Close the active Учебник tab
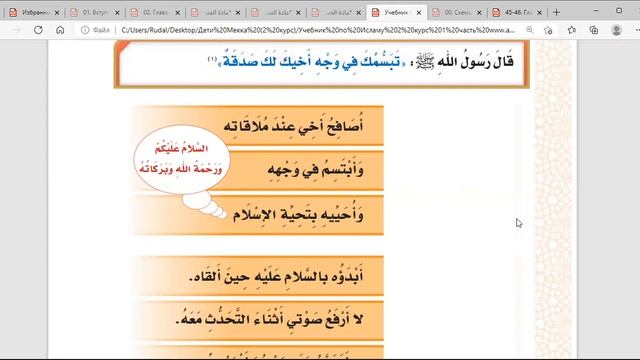 tap(419, 13)
